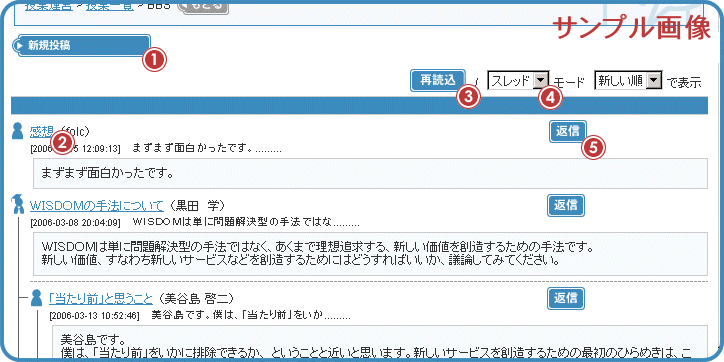The width and height of the screenshot is (724, 362).
Task: Reply to the 感想 post using 返信
Action: tap(568, 132)
